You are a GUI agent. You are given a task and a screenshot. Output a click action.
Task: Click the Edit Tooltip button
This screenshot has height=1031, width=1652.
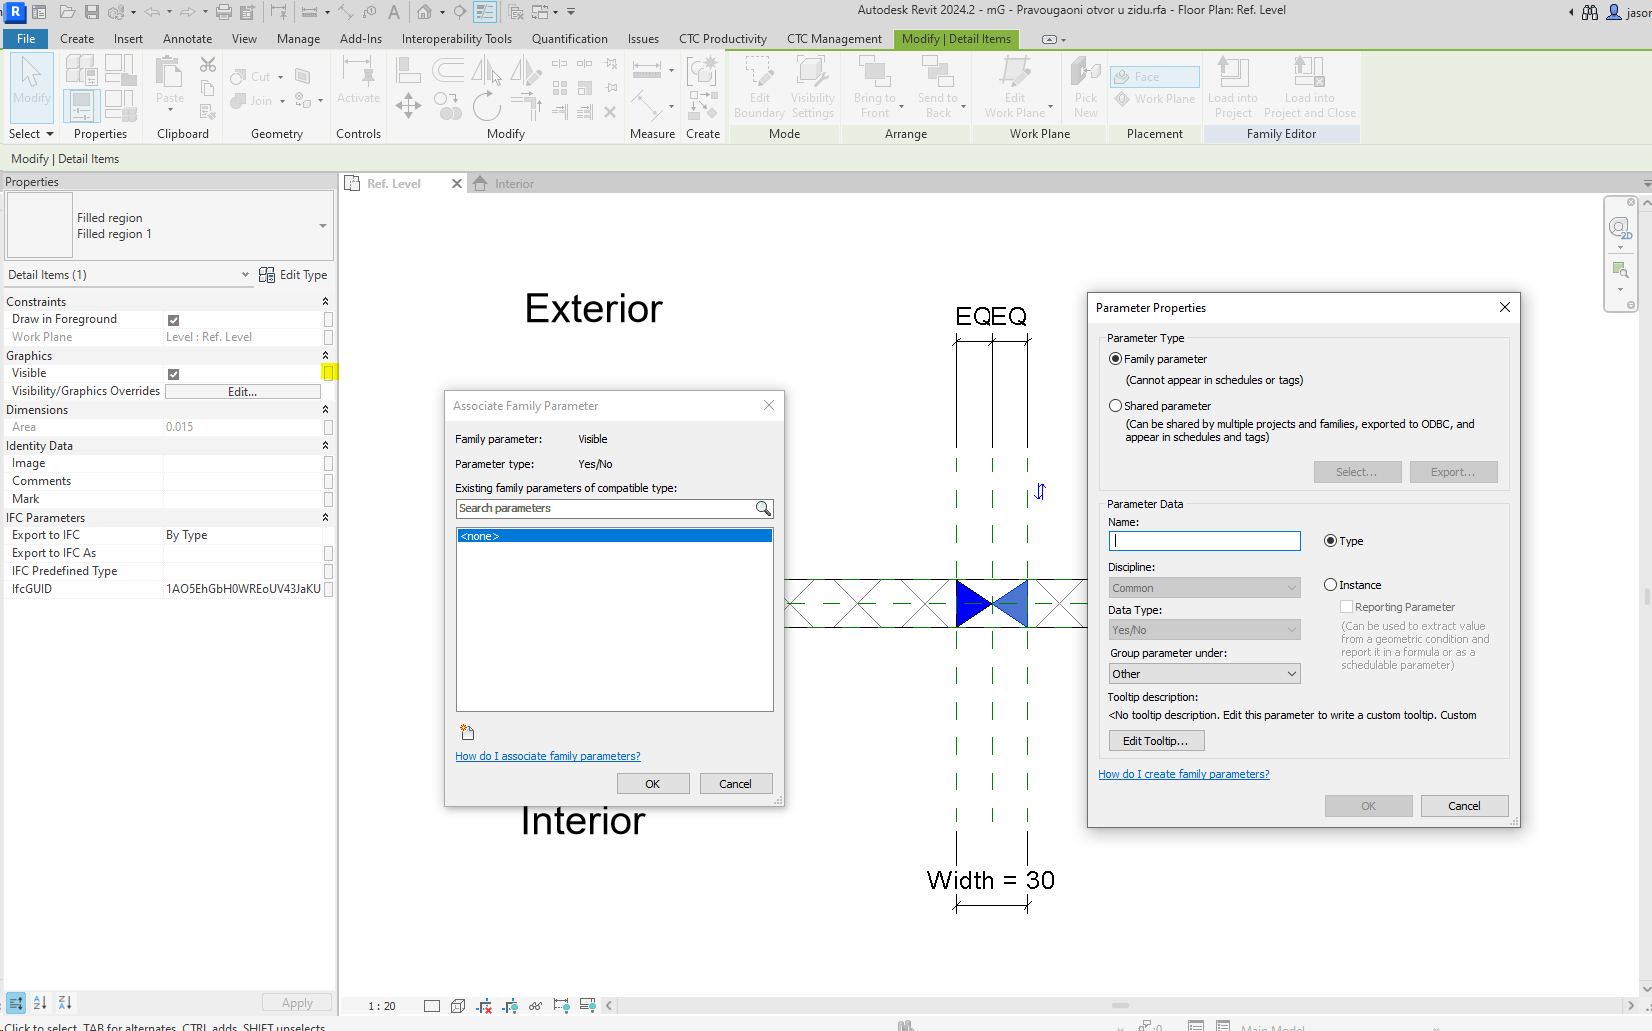[x=1156, y=740]
